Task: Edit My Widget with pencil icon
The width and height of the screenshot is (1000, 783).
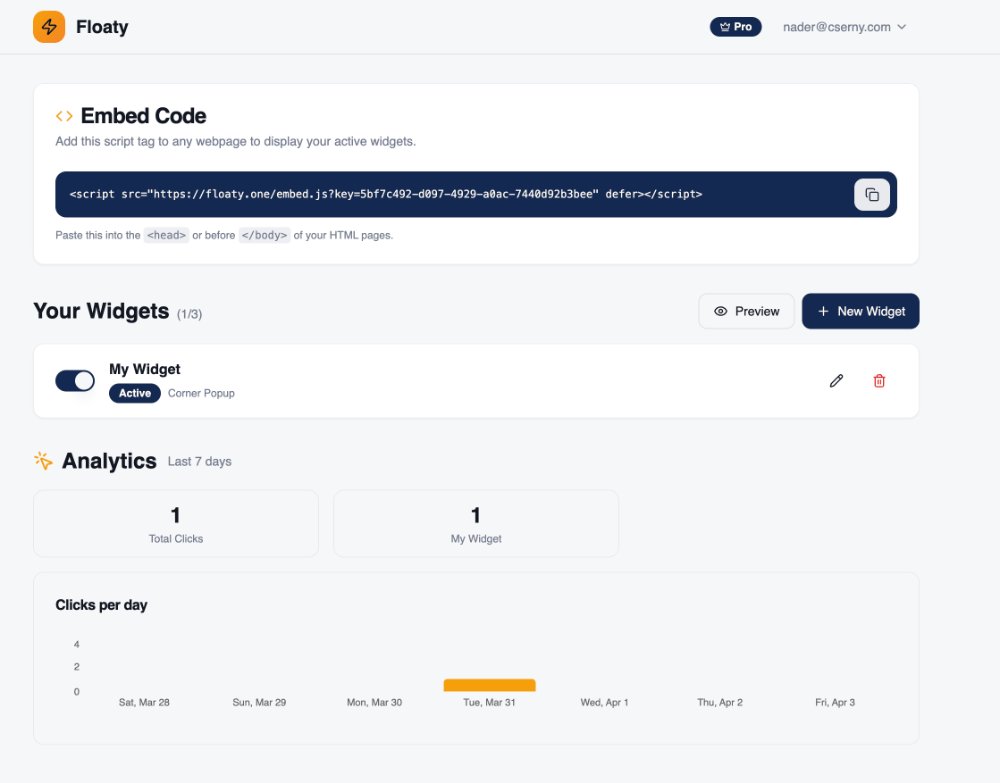Action: click(x=836, y=381)
